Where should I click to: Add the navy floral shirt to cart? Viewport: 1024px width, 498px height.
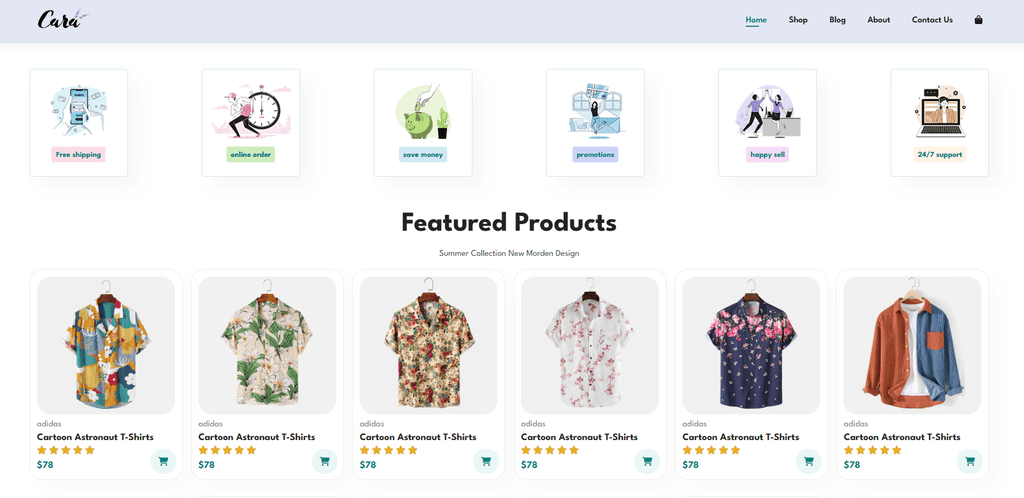[x=808, y=461]
